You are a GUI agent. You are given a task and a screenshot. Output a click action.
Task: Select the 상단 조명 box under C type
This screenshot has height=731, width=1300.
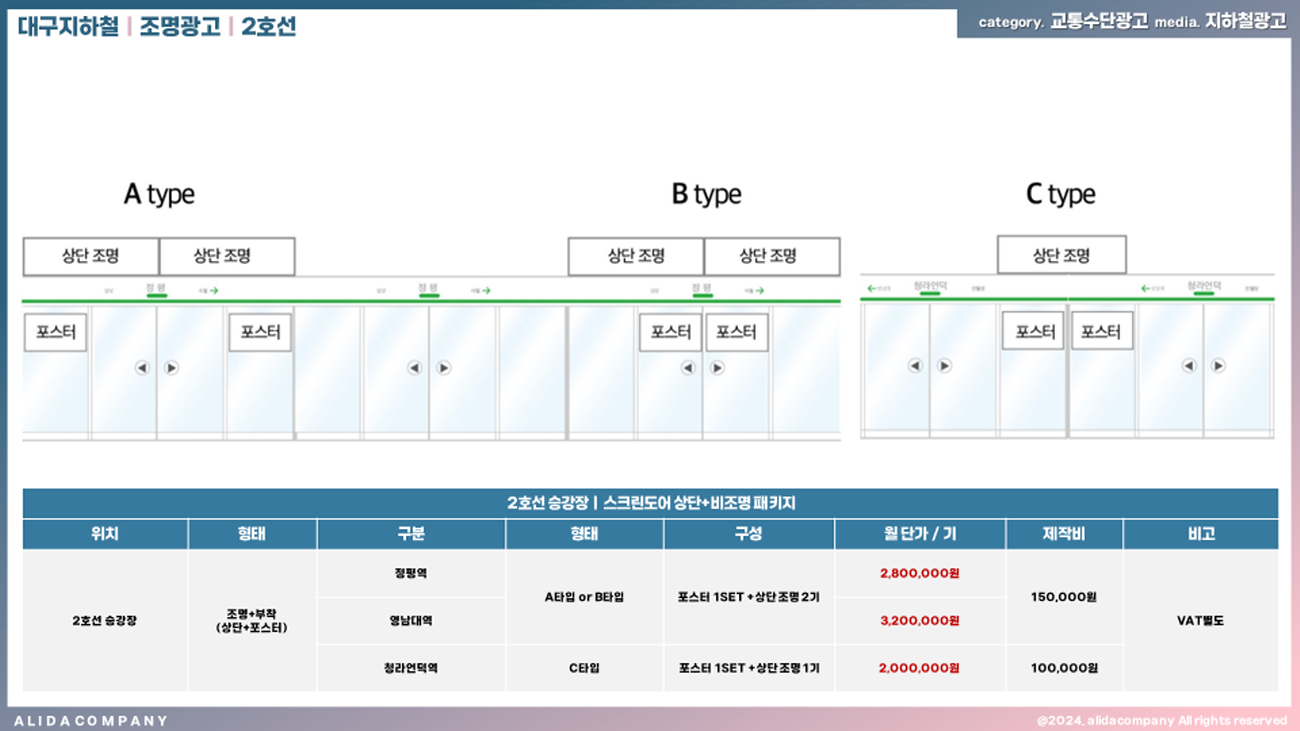tap(1061, 255)
